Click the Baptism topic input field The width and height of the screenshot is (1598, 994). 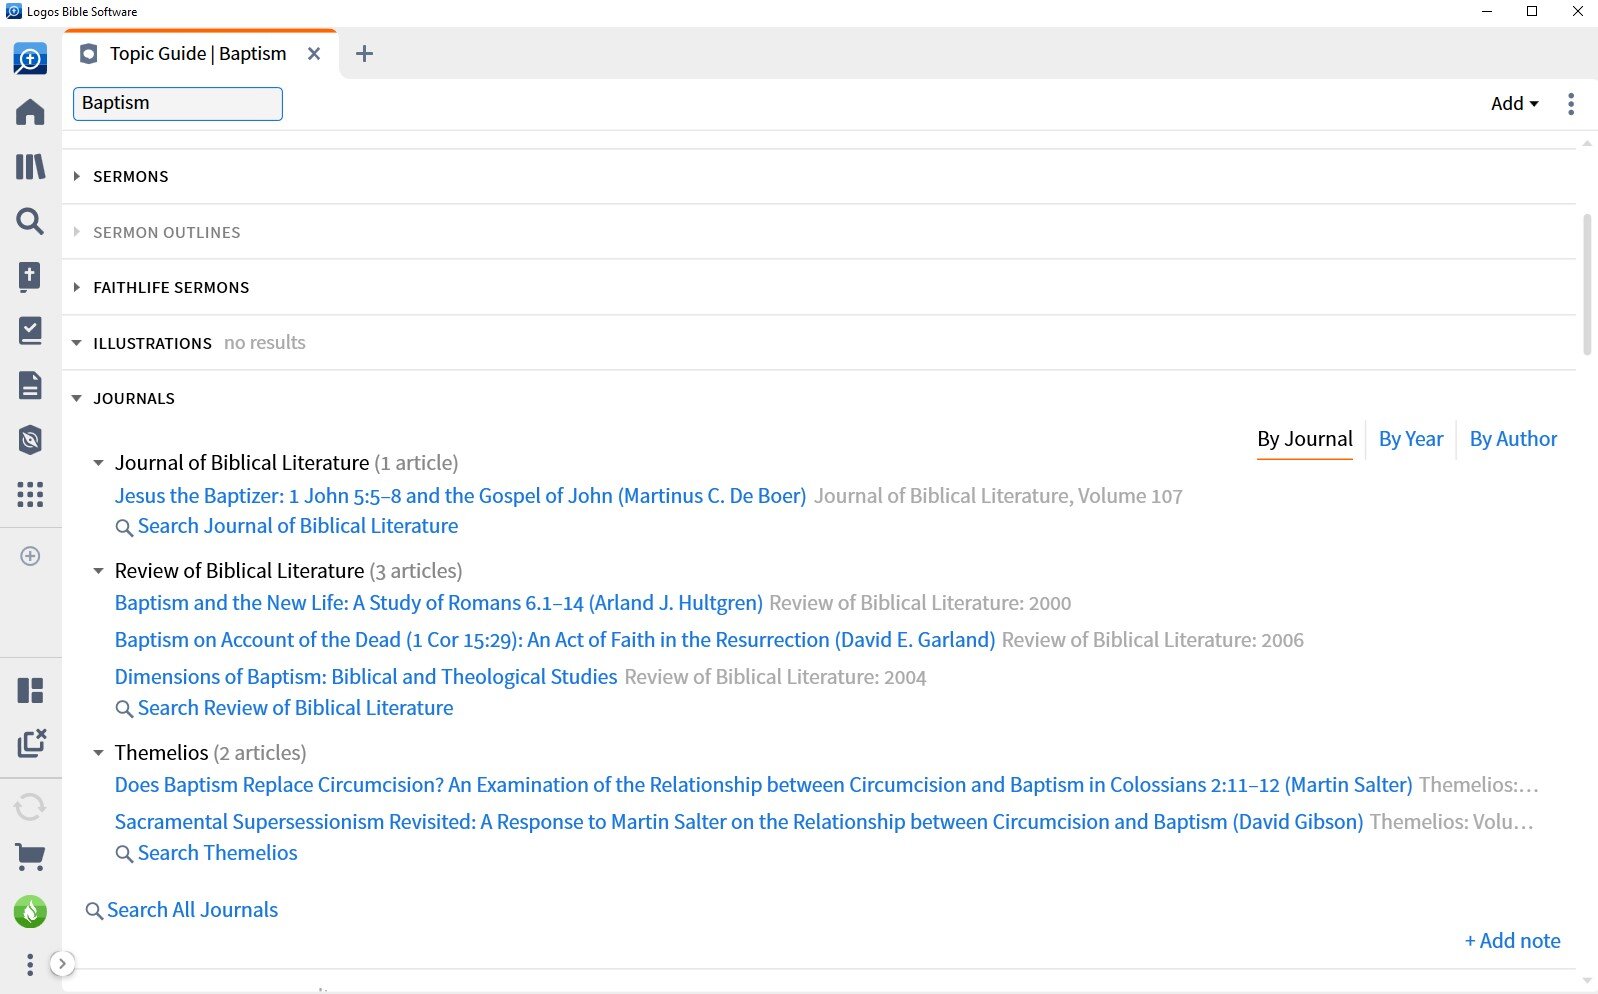click(178, 104)
